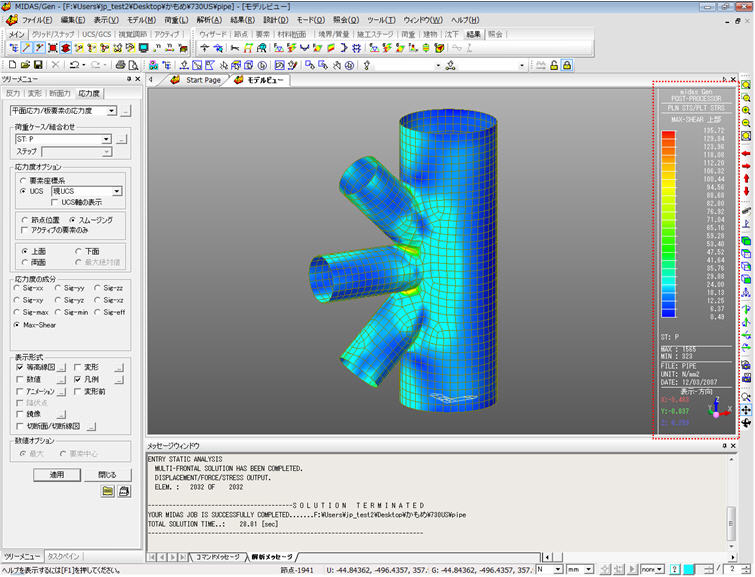
Task: Click the Print icon
Action: click(120, 65)
